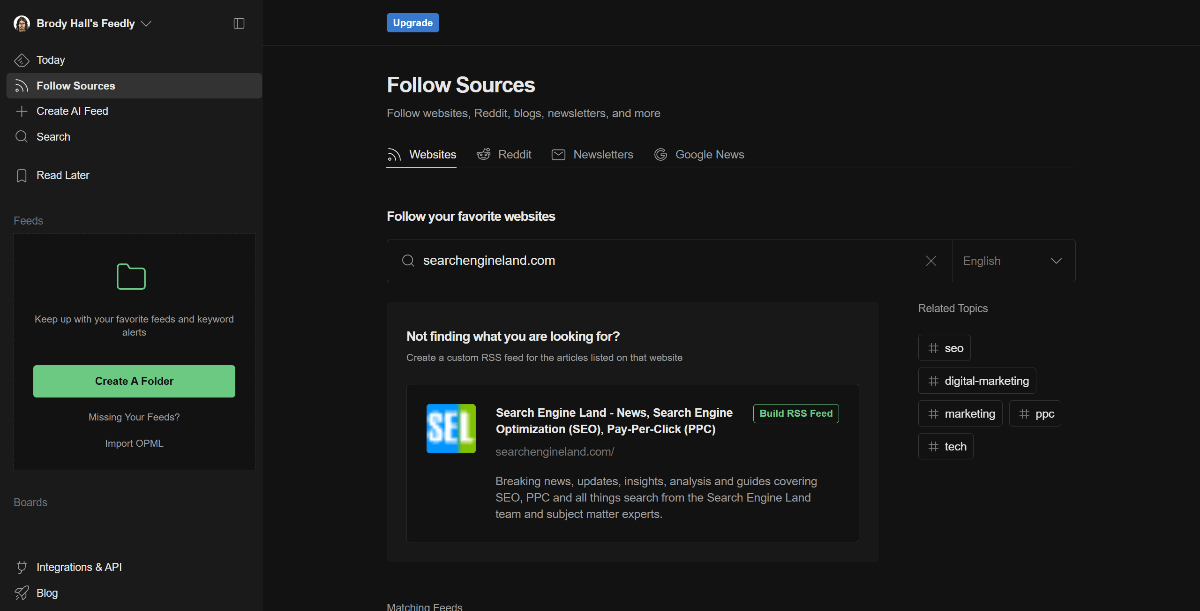Switch to the Reddit tab
Screen dimensions: 1200x611
(504, 155)
